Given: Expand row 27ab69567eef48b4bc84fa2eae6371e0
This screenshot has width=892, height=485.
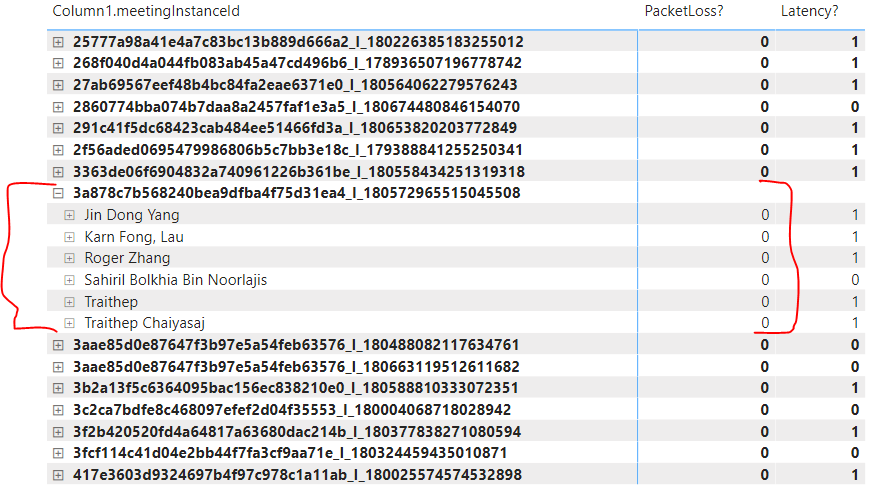Looking at the screenshot, I should click(x=58, y=85).
